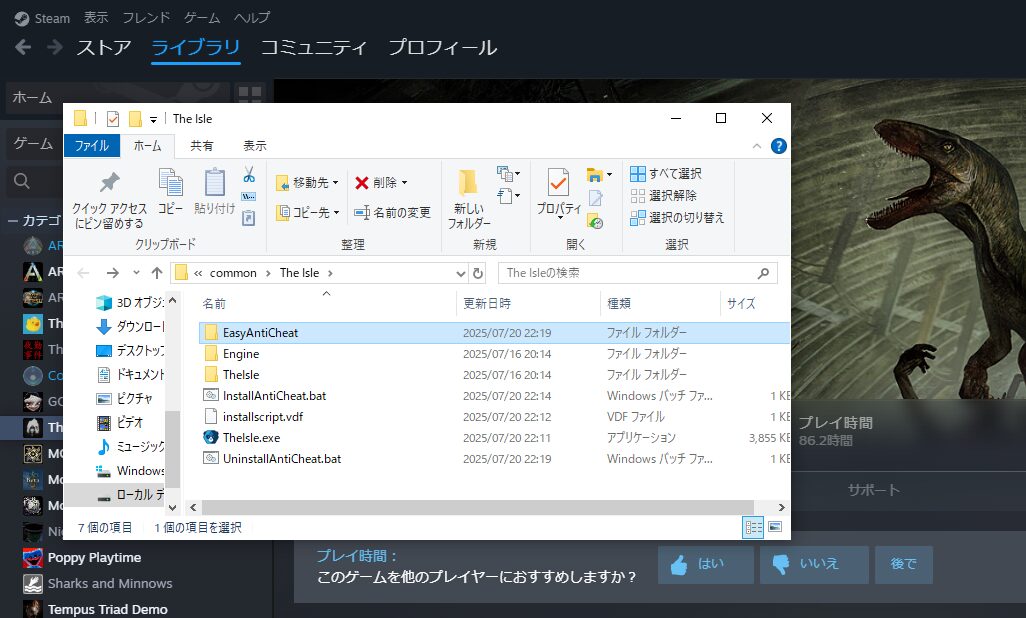
Task: Click the search magnifier in The Isle search box
Action: (x=763, y=273)
